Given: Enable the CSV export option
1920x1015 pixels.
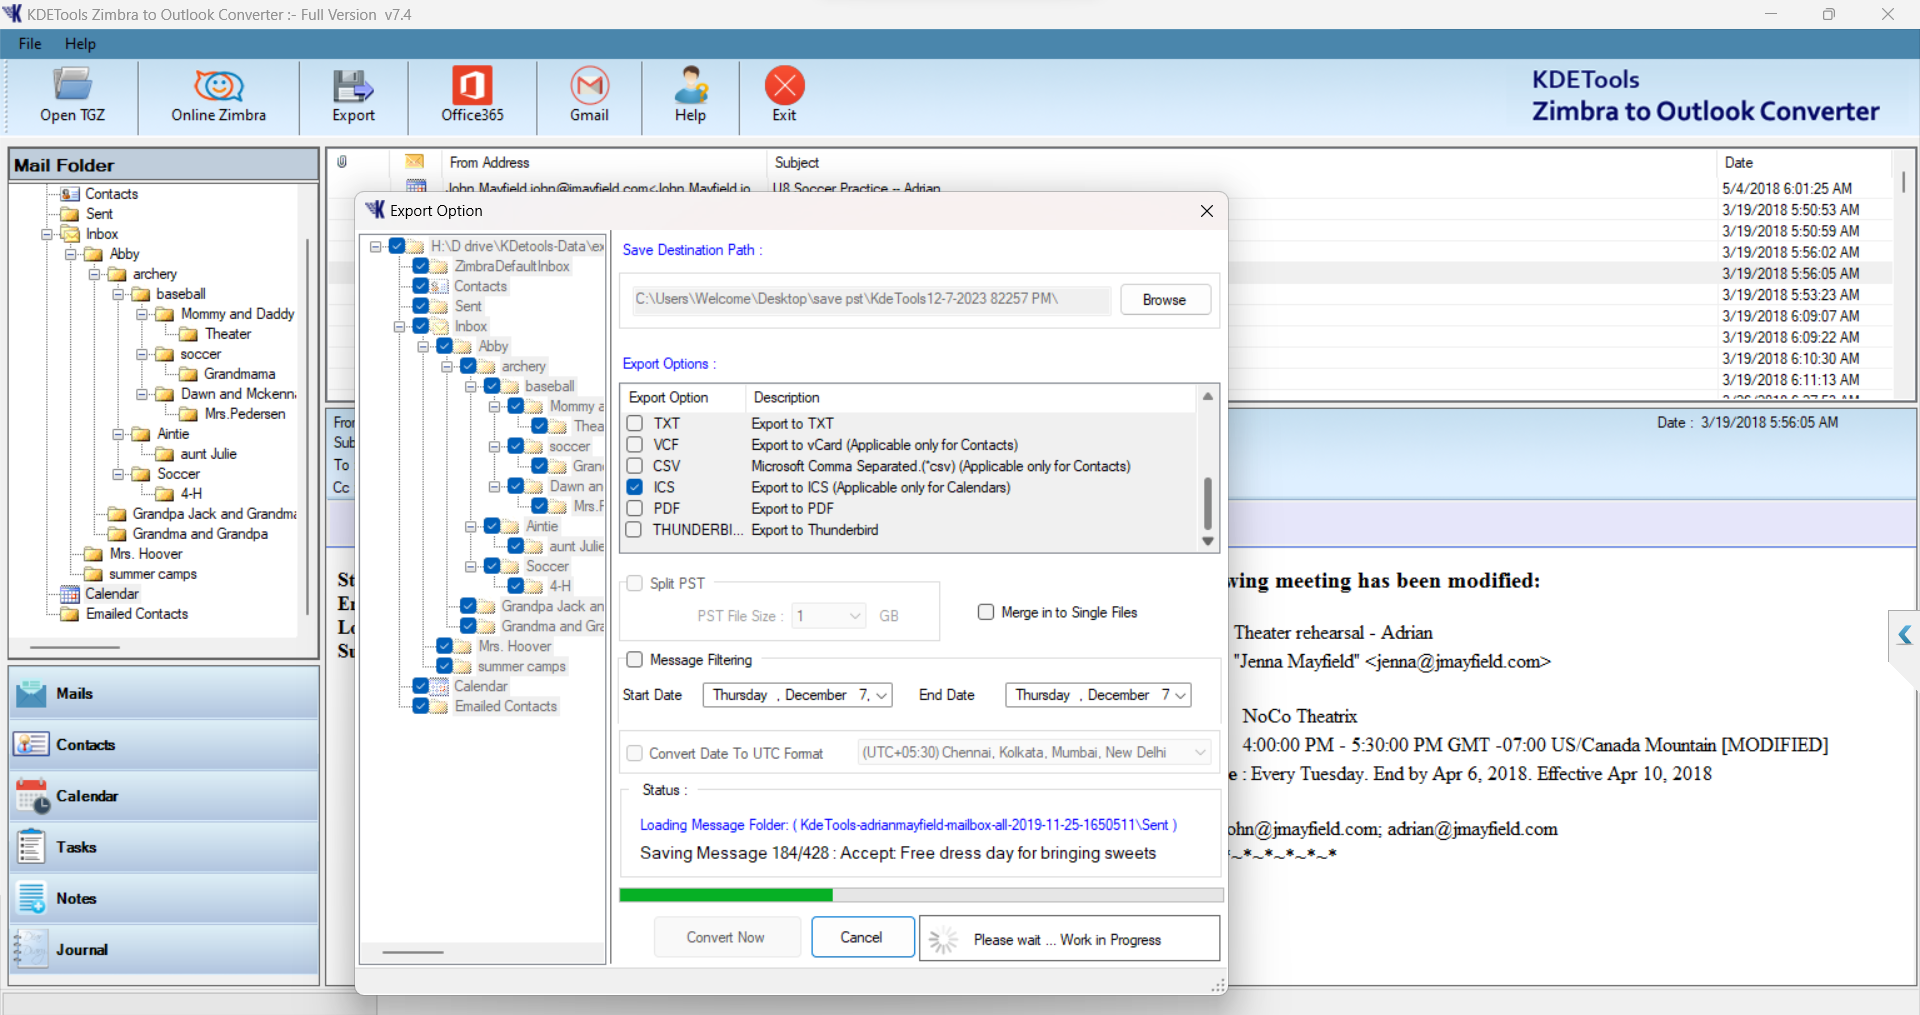Looking at the screenshot, I should [634, 465].
